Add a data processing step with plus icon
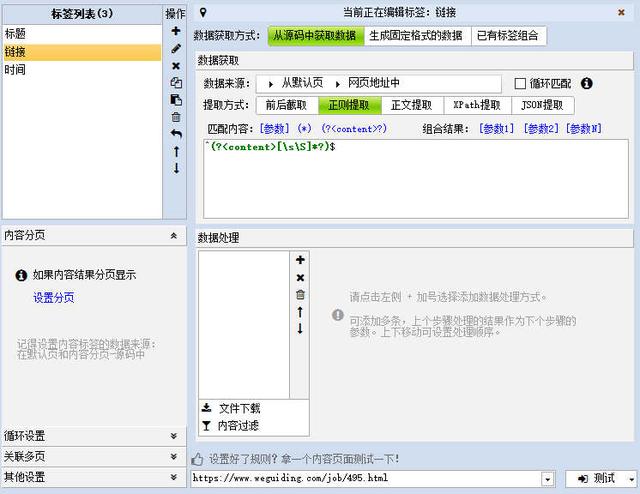The image size is (640, 494). [x=300, y=260]
